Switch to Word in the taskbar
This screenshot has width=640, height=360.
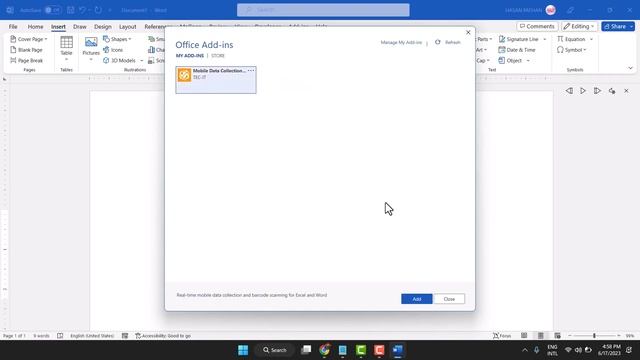[397, 350]
